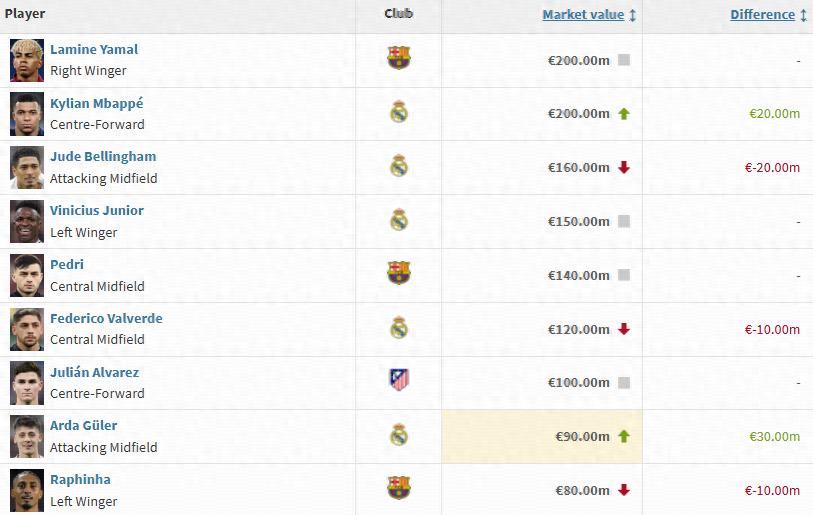Screen dimensions: 813x515
Task: Open Jude Bellingham's profile link
Action: pos(103,156)
